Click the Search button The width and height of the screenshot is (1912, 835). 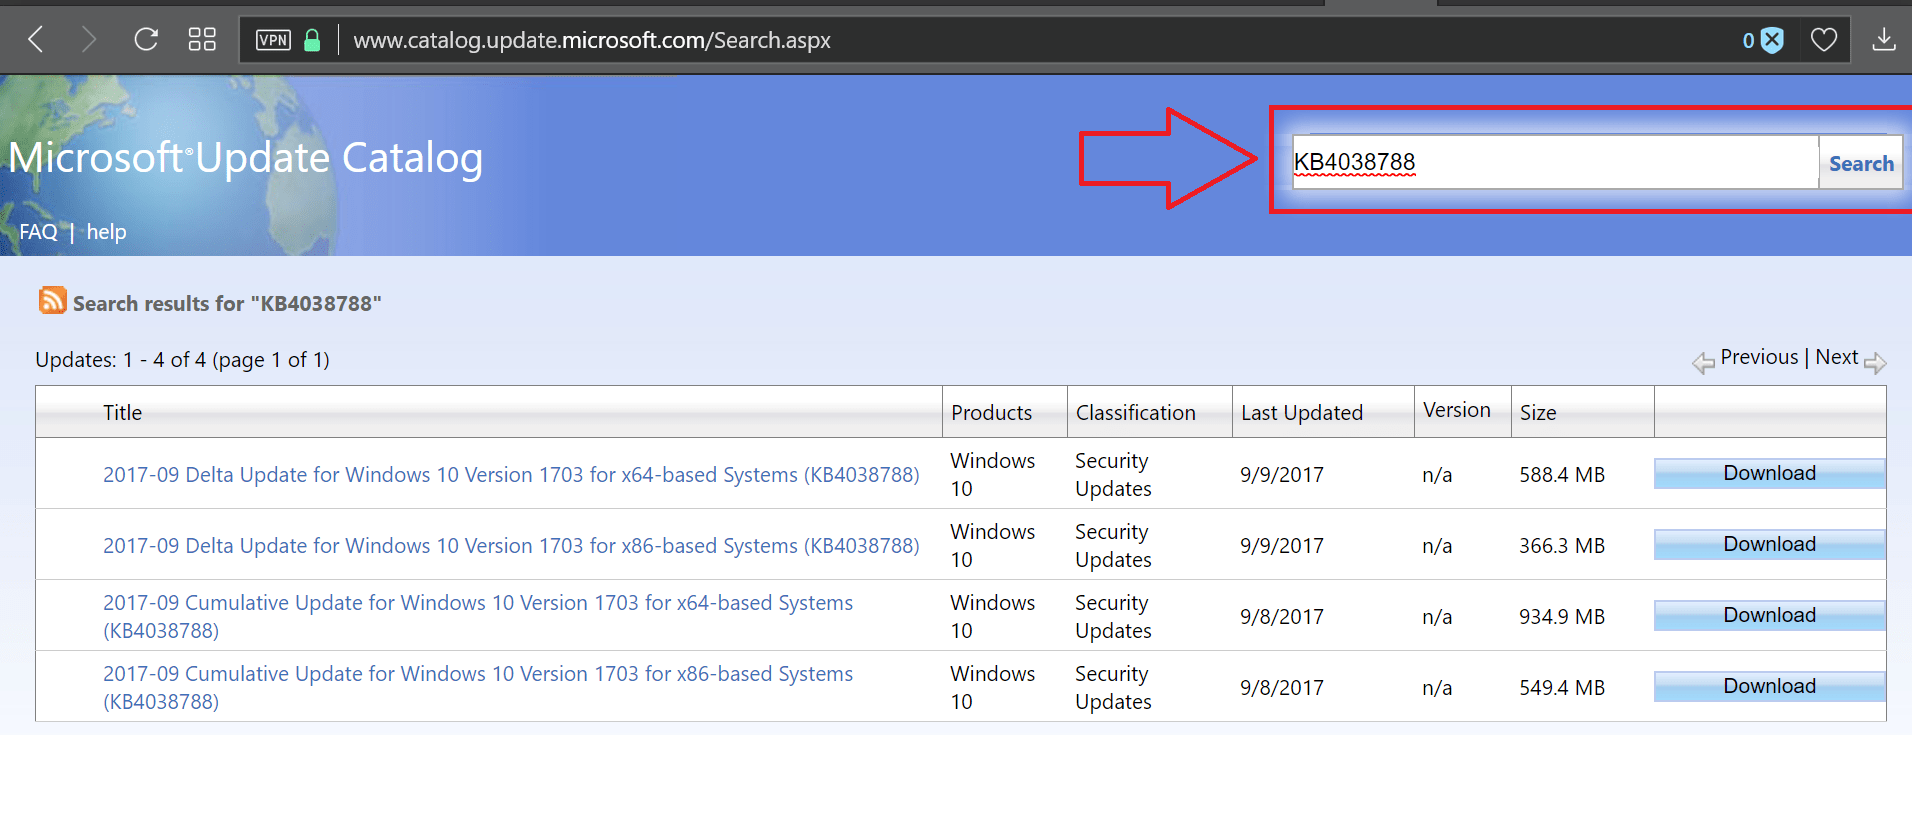click(x=1861, y=163)
